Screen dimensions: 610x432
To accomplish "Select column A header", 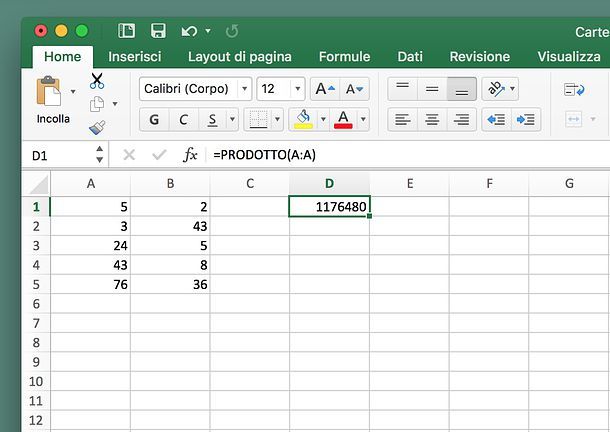I will (x=91, y=184).
